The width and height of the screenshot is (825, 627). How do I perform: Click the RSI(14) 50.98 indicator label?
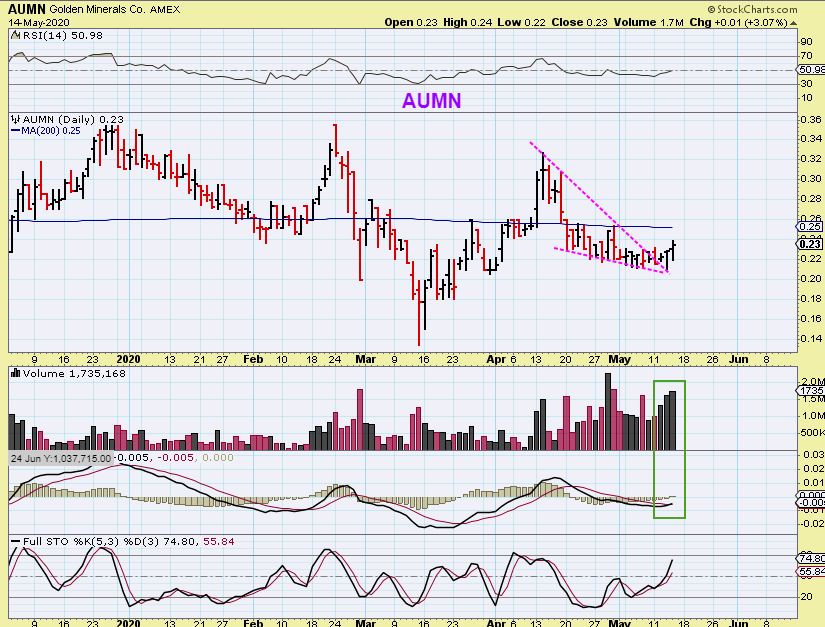(62, 36)
